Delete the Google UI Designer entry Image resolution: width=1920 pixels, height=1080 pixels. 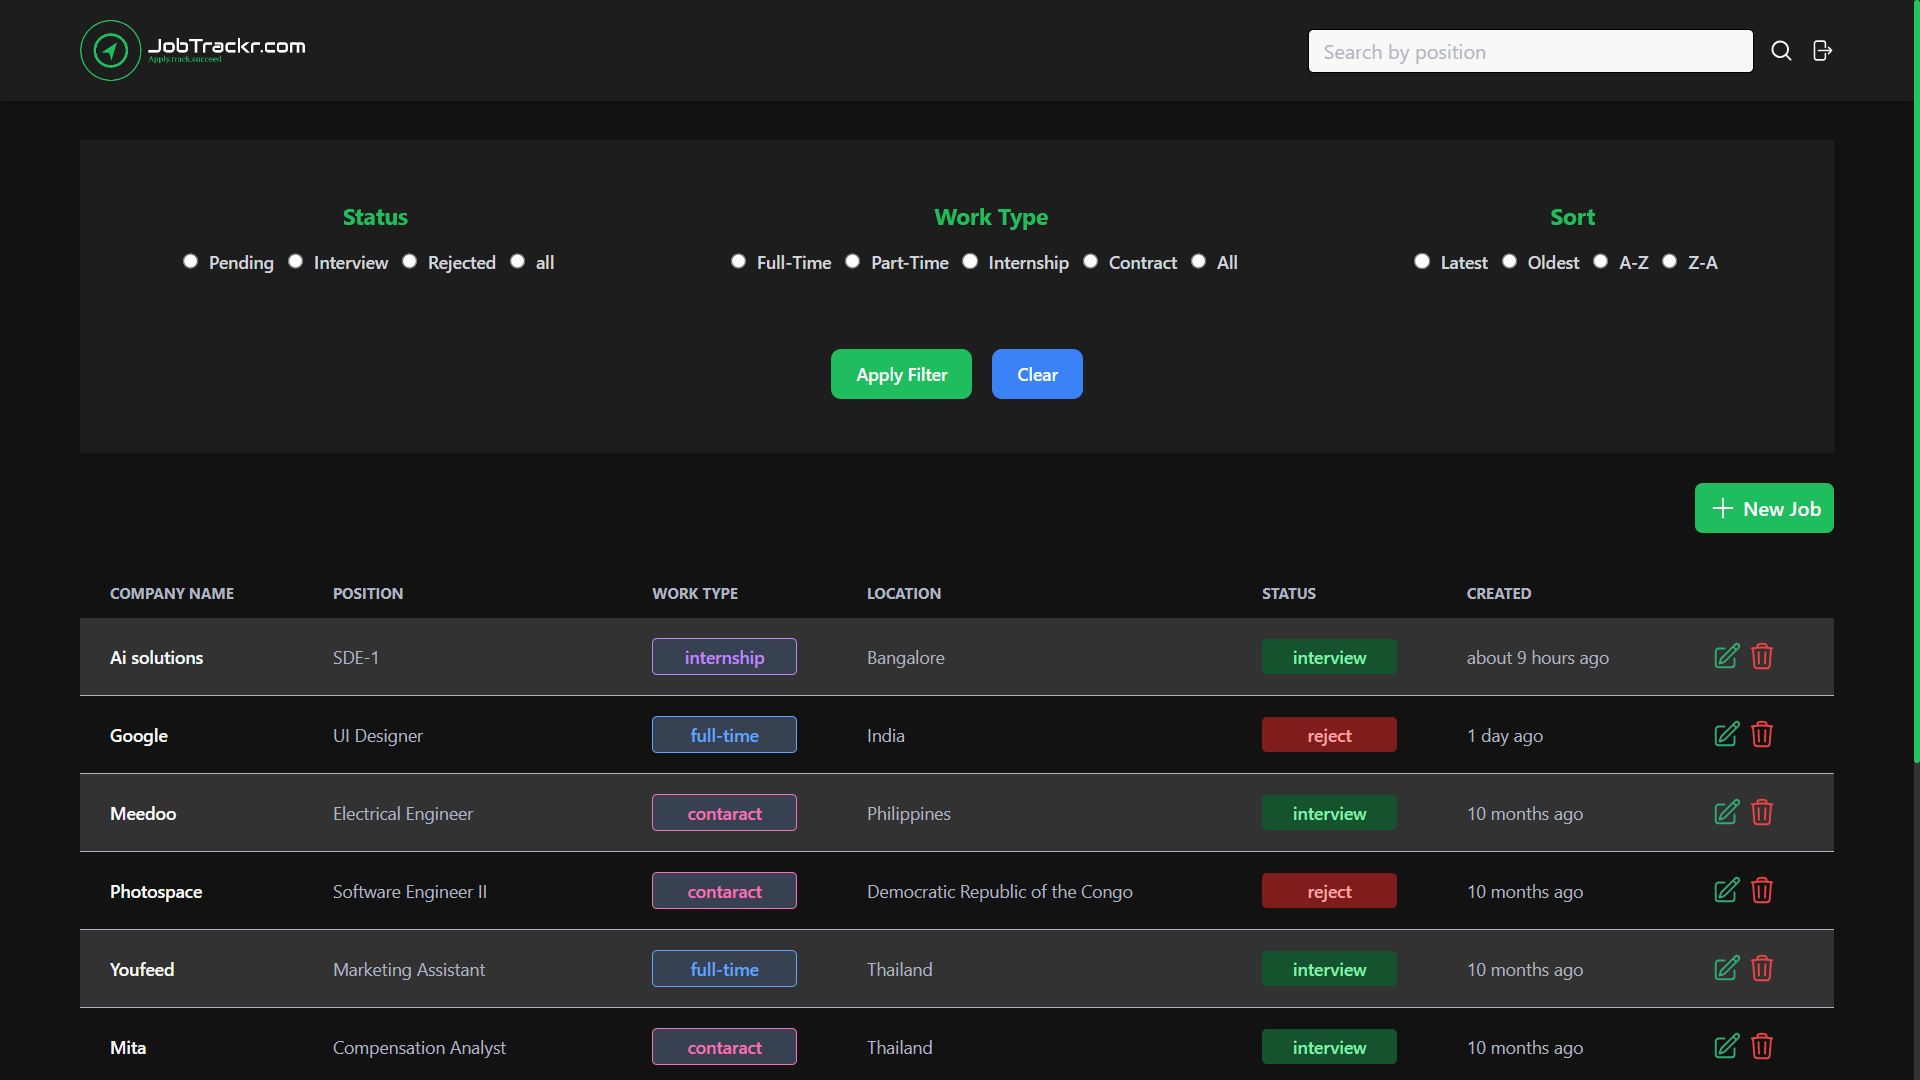coord(1762,734)
